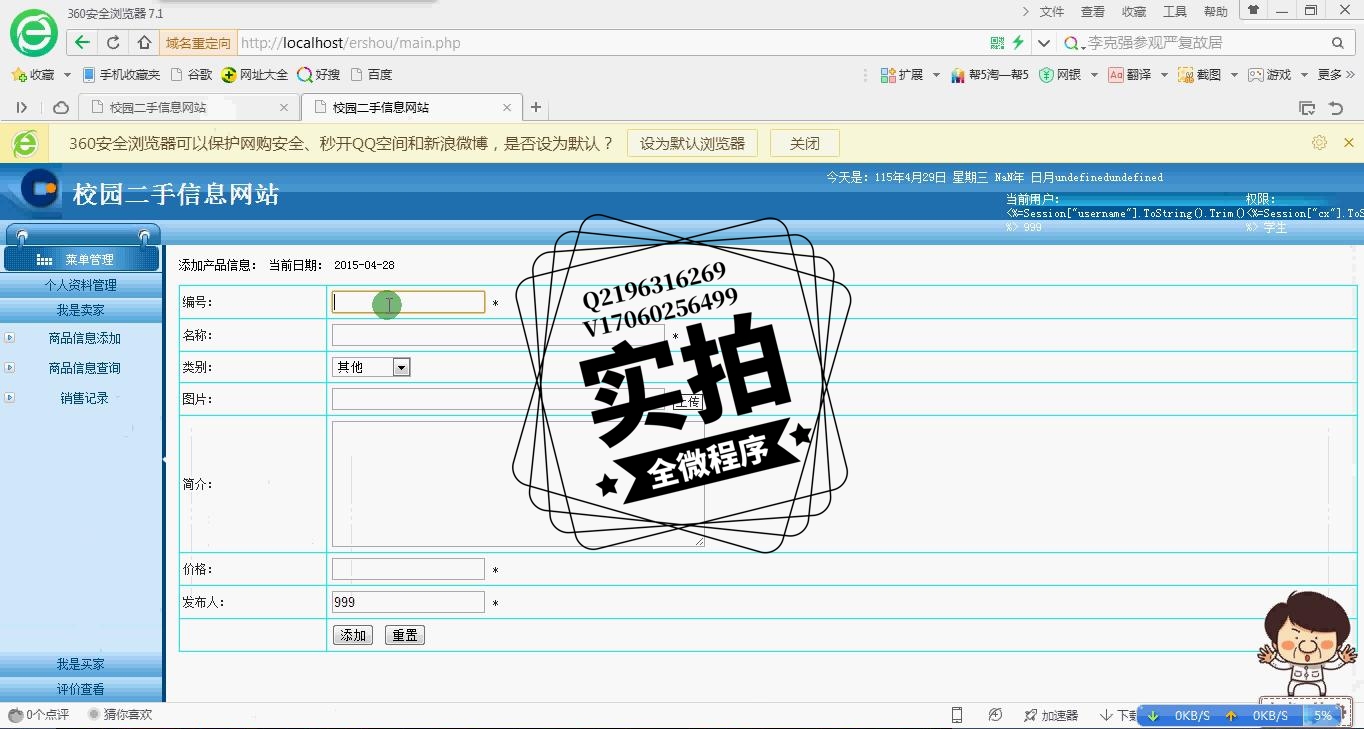1364x729 pixels.
Task: Open the 游戏 games extension
Action: pos(1270,75)
